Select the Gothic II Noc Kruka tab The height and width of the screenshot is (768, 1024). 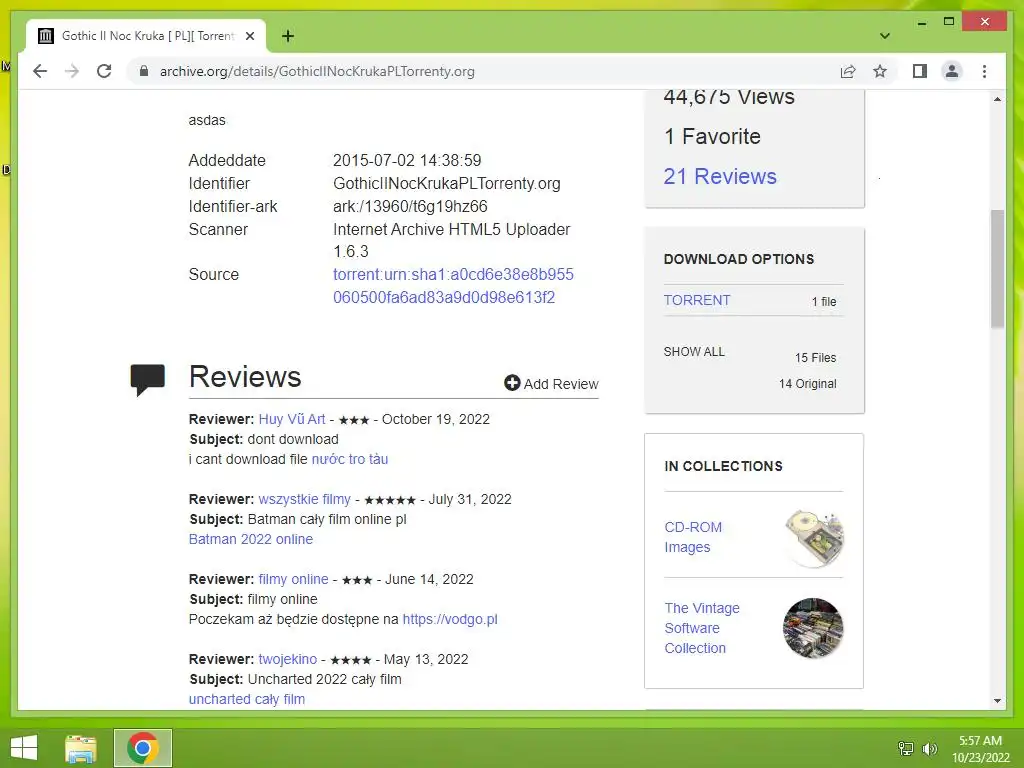point(146,36)
